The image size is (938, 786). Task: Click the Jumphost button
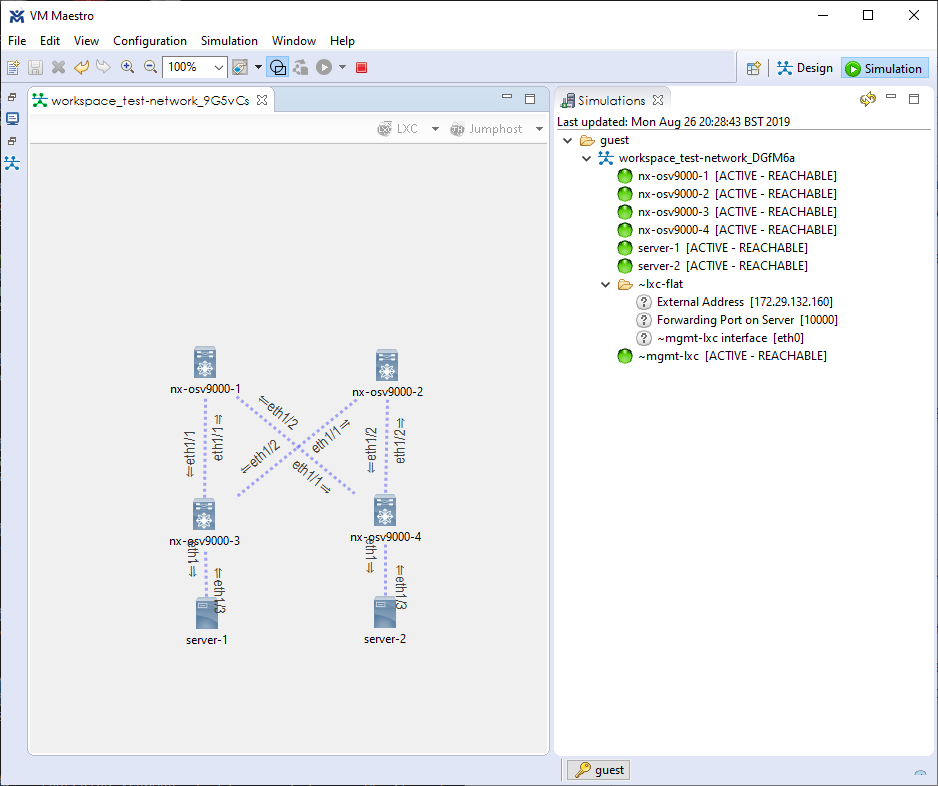(486, 129)
